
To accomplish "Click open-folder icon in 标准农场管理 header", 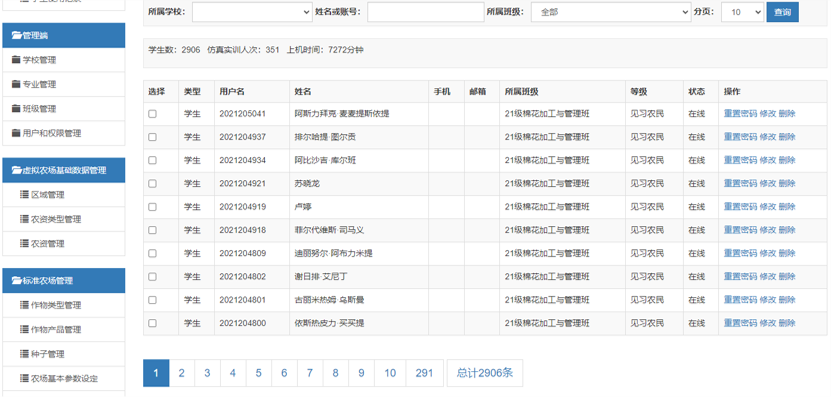I will [16, 281].
